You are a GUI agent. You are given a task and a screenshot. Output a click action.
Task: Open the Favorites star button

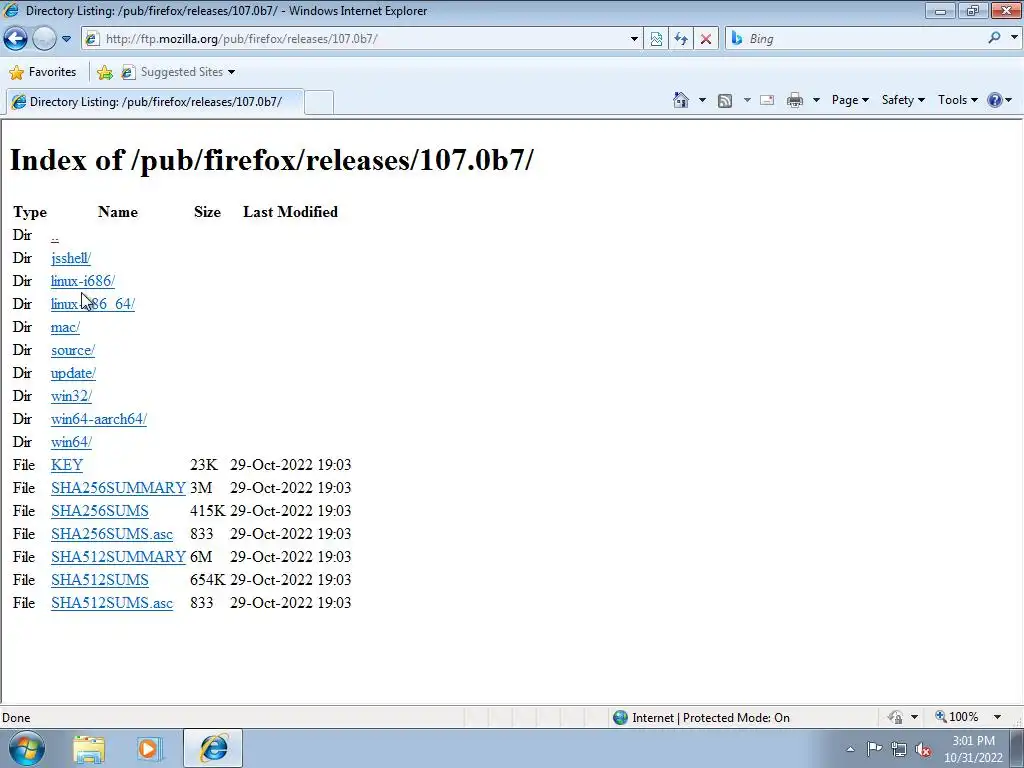[x=43, y=72]
